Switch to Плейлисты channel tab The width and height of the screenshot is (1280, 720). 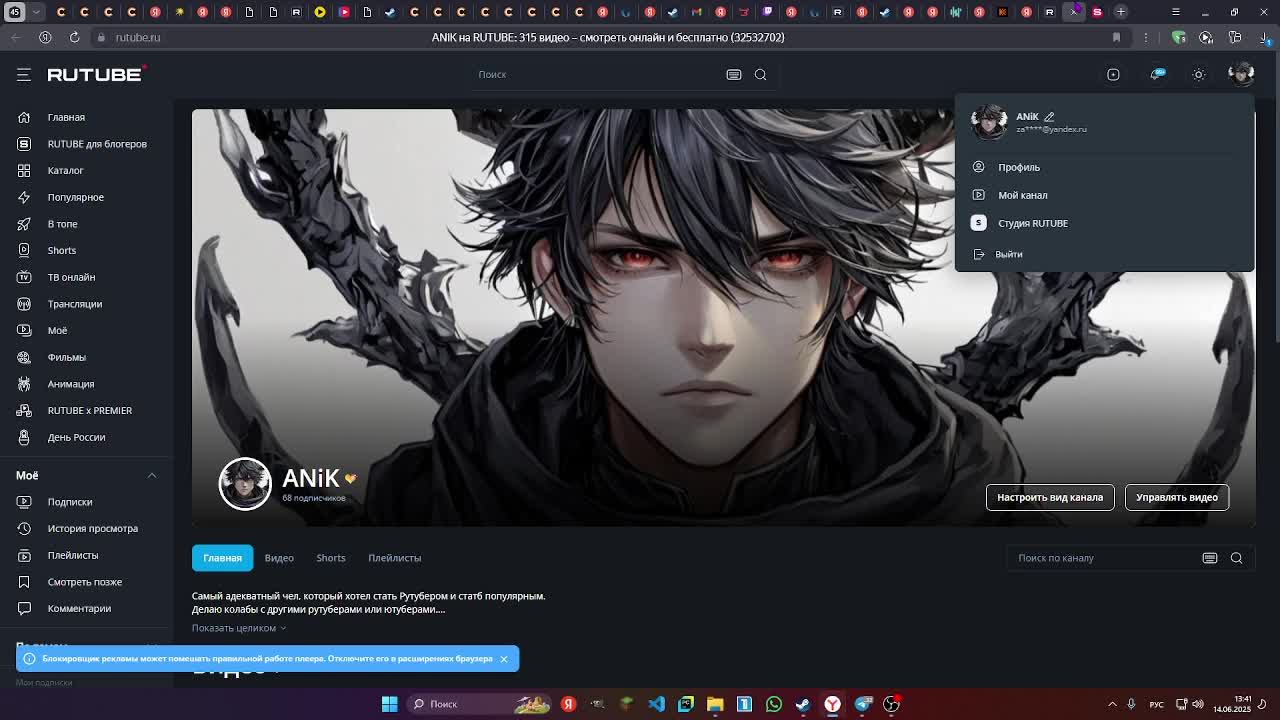[x=394, y=558]
